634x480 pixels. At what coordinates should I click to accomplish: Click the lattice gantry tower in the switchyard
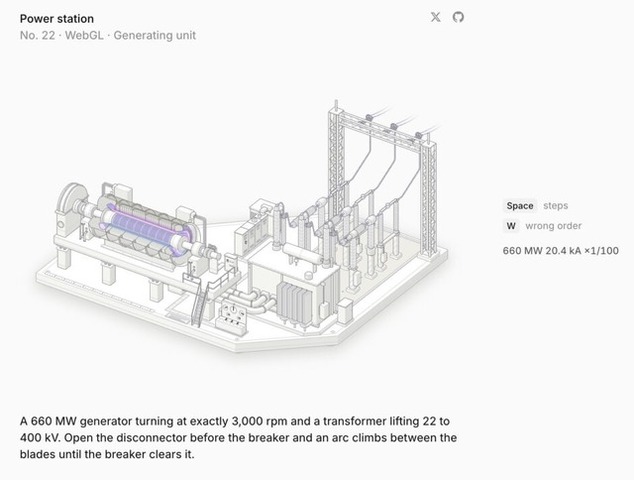(383, 178)
